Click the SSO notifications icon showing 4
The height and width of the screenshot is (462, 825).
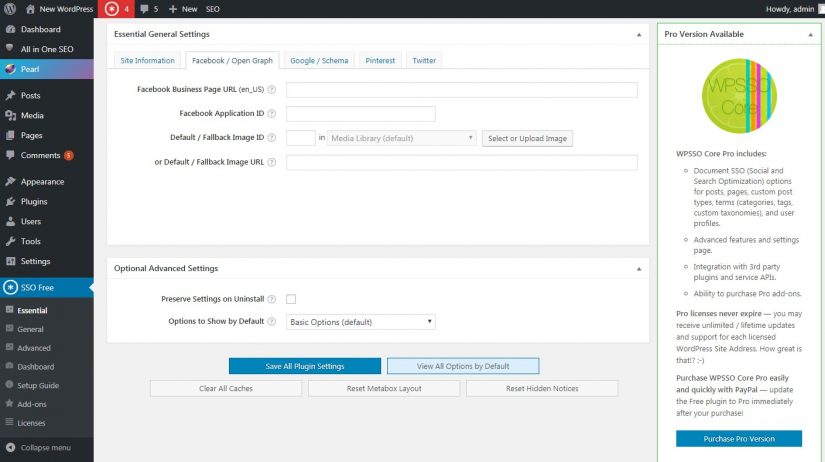(x=112, y=9)
